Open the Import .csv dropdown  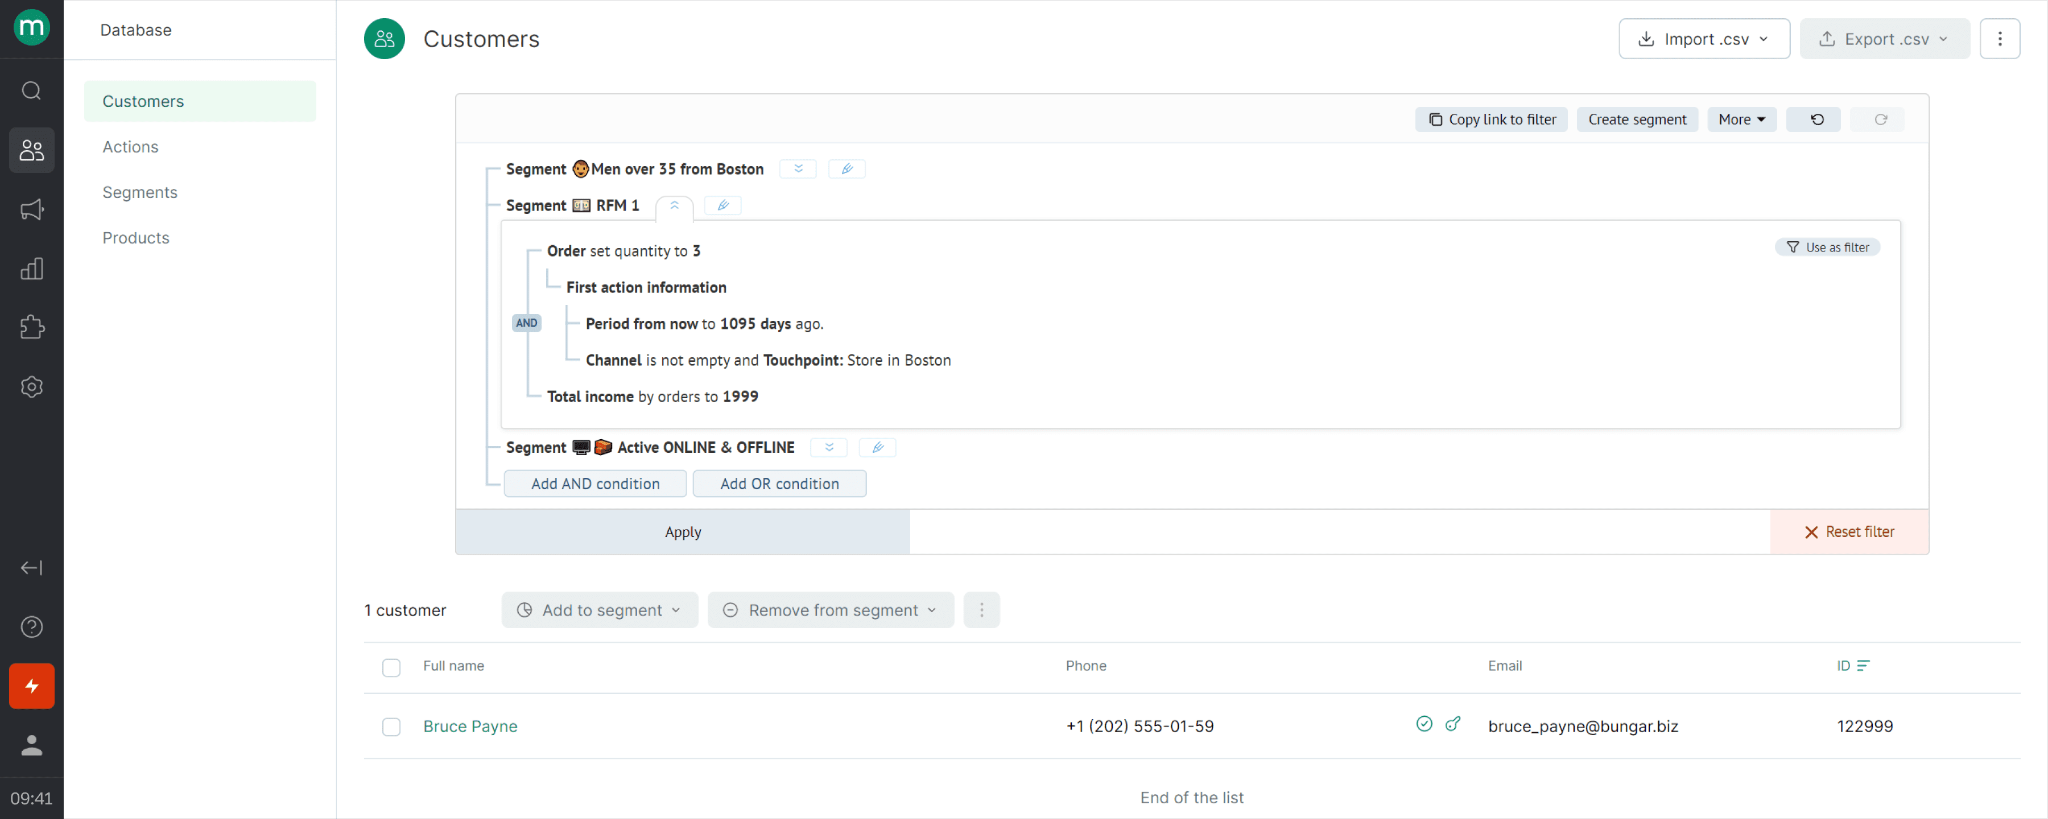(1704, 39)
